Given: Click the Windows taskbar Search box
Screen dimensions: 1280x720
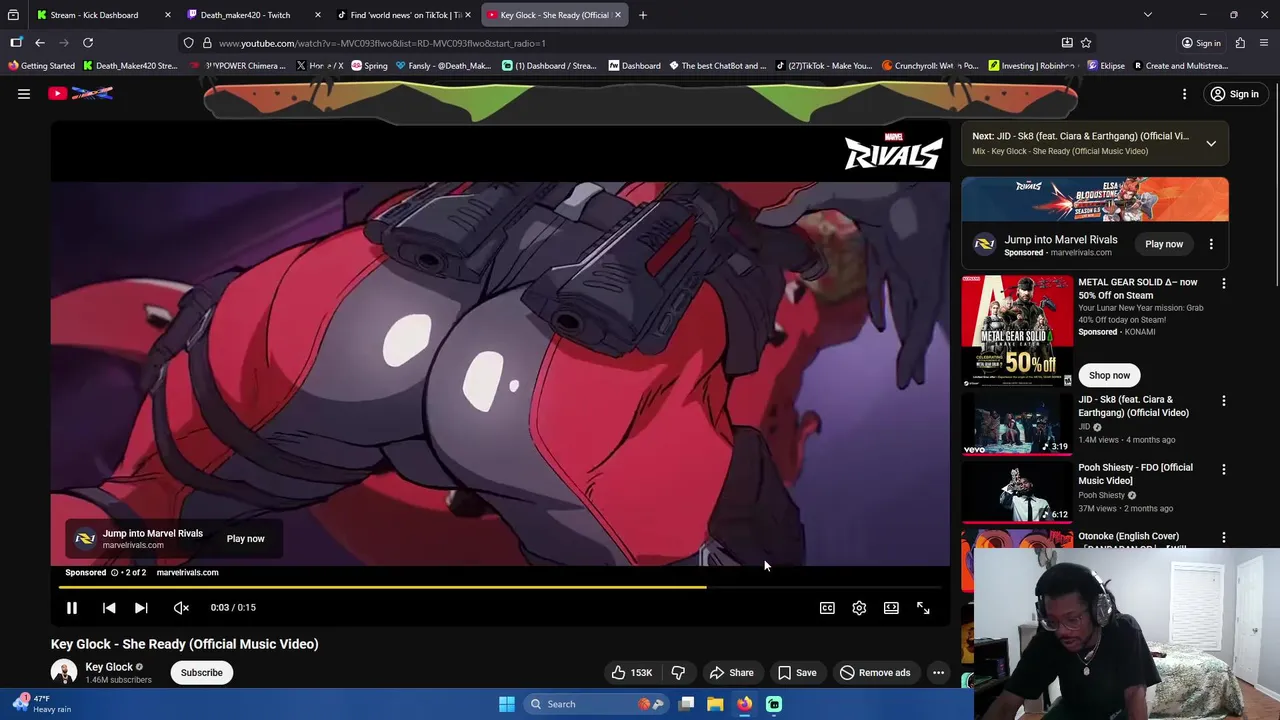Looking at the screenshot, I should tap(595, 704).
